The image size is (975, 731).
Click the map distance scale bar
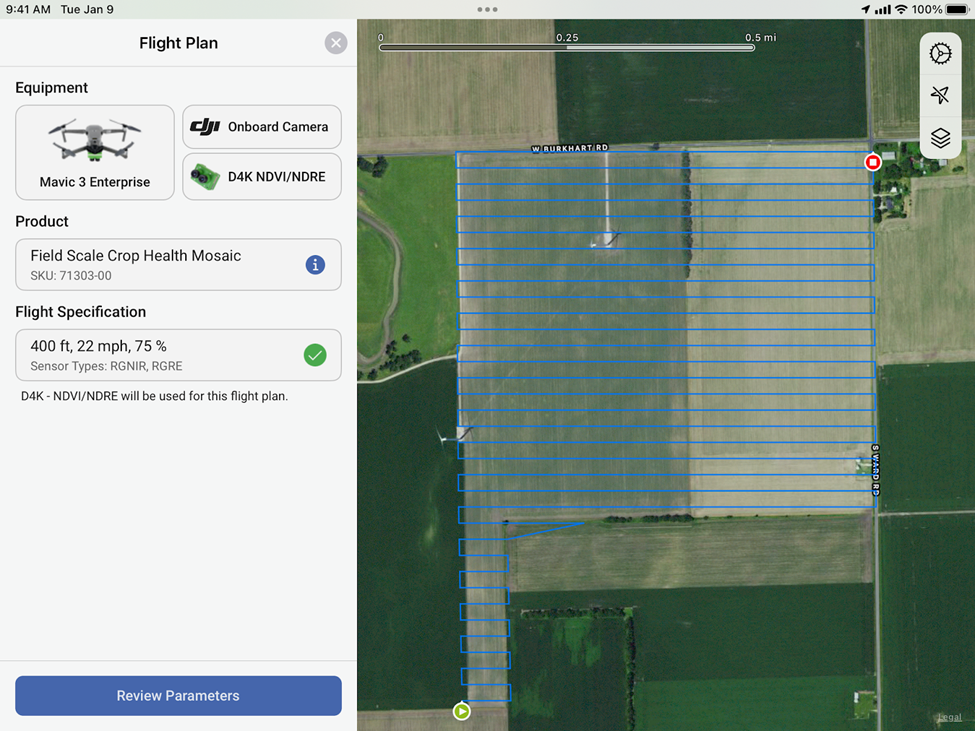click(x=567, y=47)
